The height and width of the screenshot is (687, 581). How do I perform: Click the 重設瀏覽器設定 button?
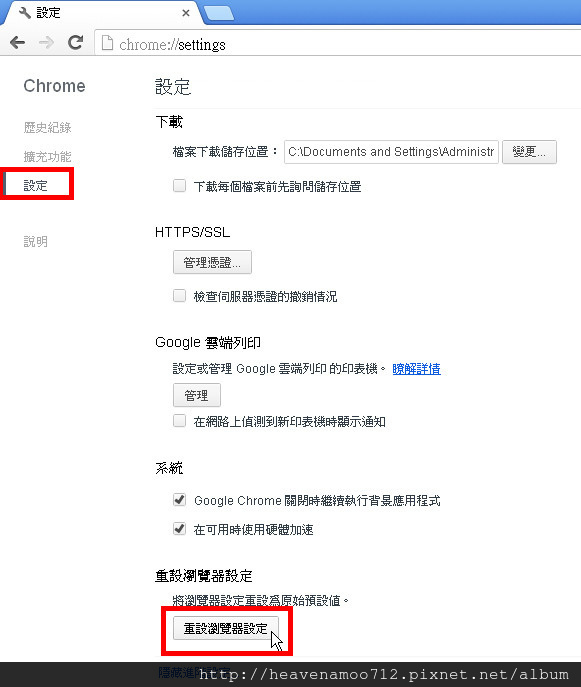point(226,628)
